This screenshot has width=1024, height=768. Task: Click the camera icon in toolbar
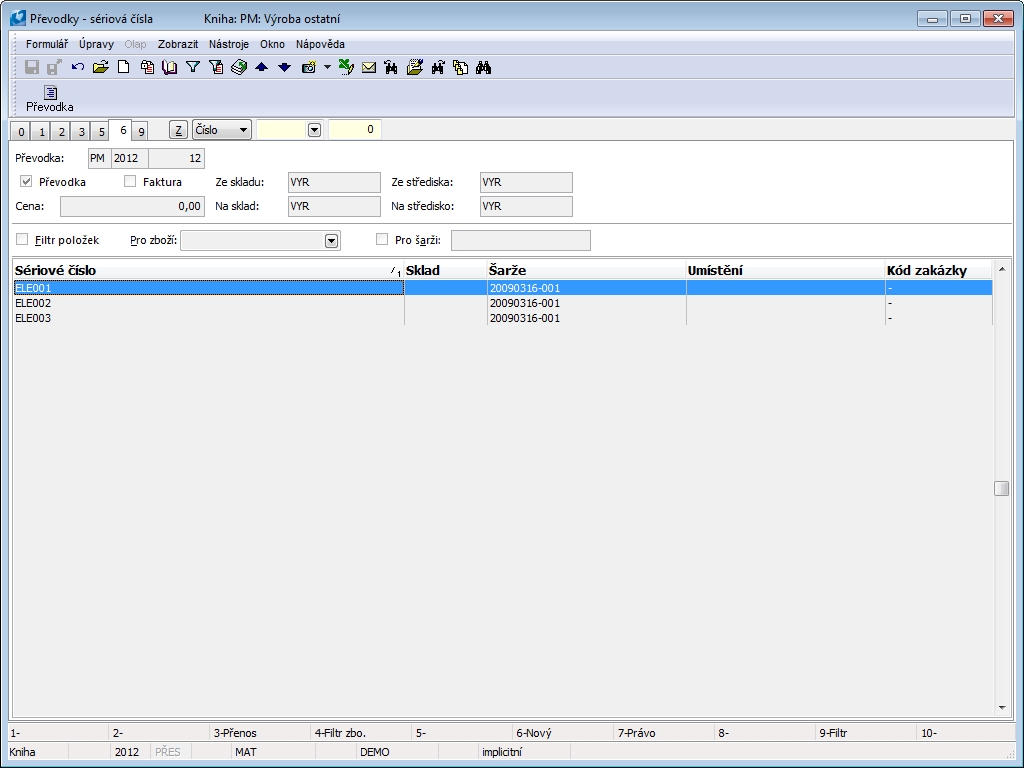[309, 68]
